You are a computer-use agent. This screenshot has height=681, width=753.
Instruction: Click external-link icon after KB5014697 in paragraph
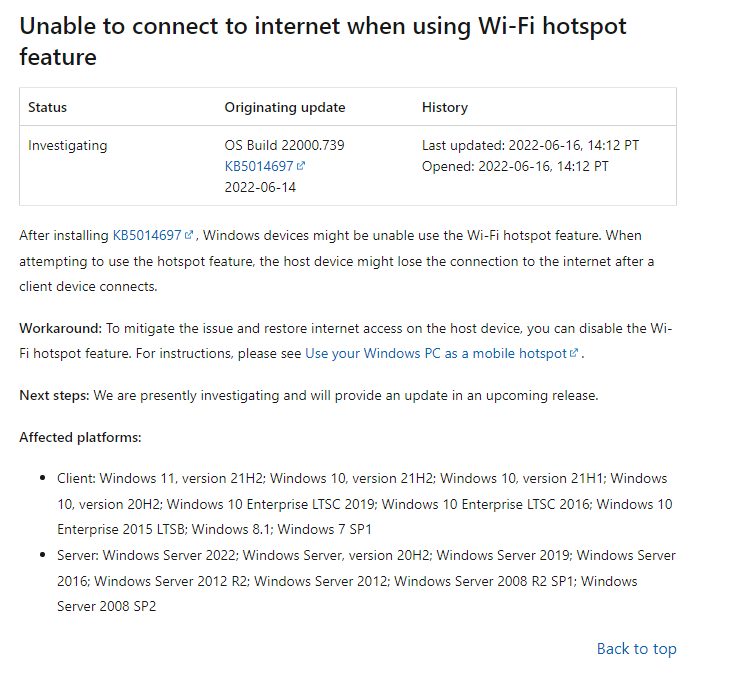pos(189,236)
